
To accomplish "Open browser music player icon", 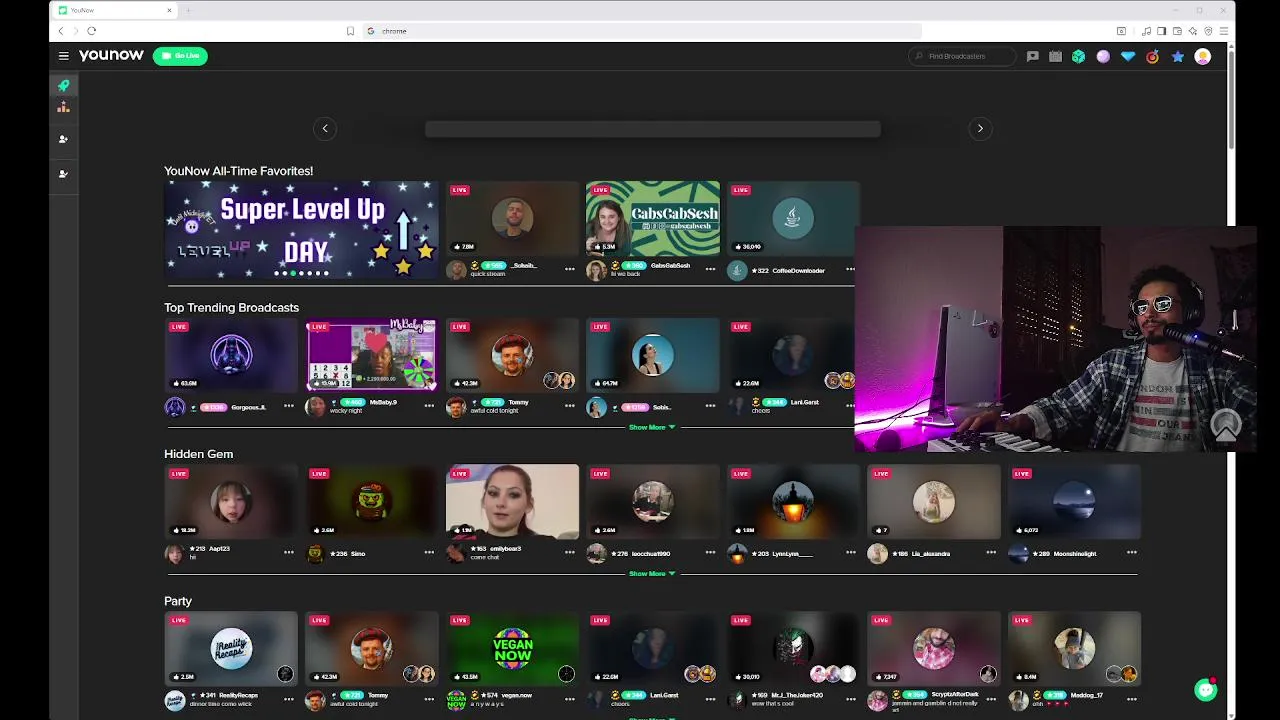I will pyautogui.click(x=1146, y=31).
